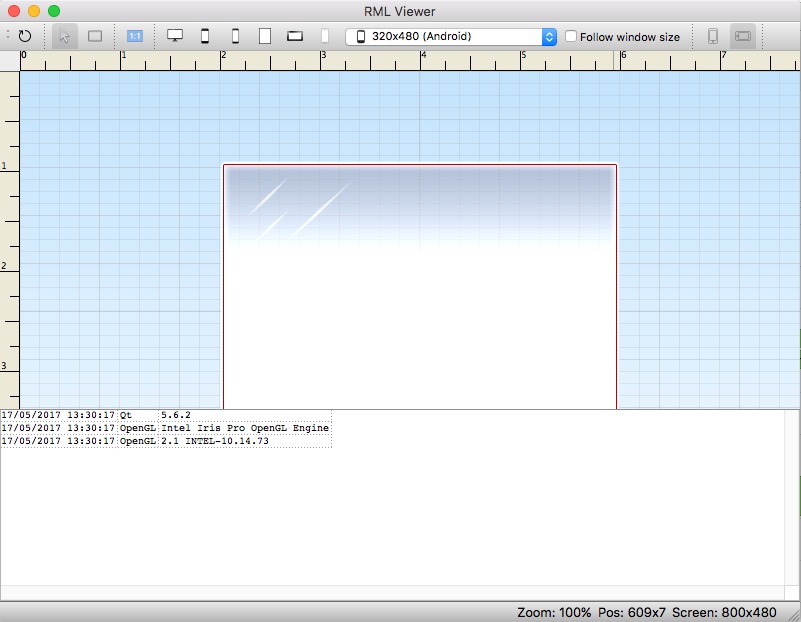Click the phone icon in the resolution dropdown
The image size is (801, 622).
pos(361,37)
